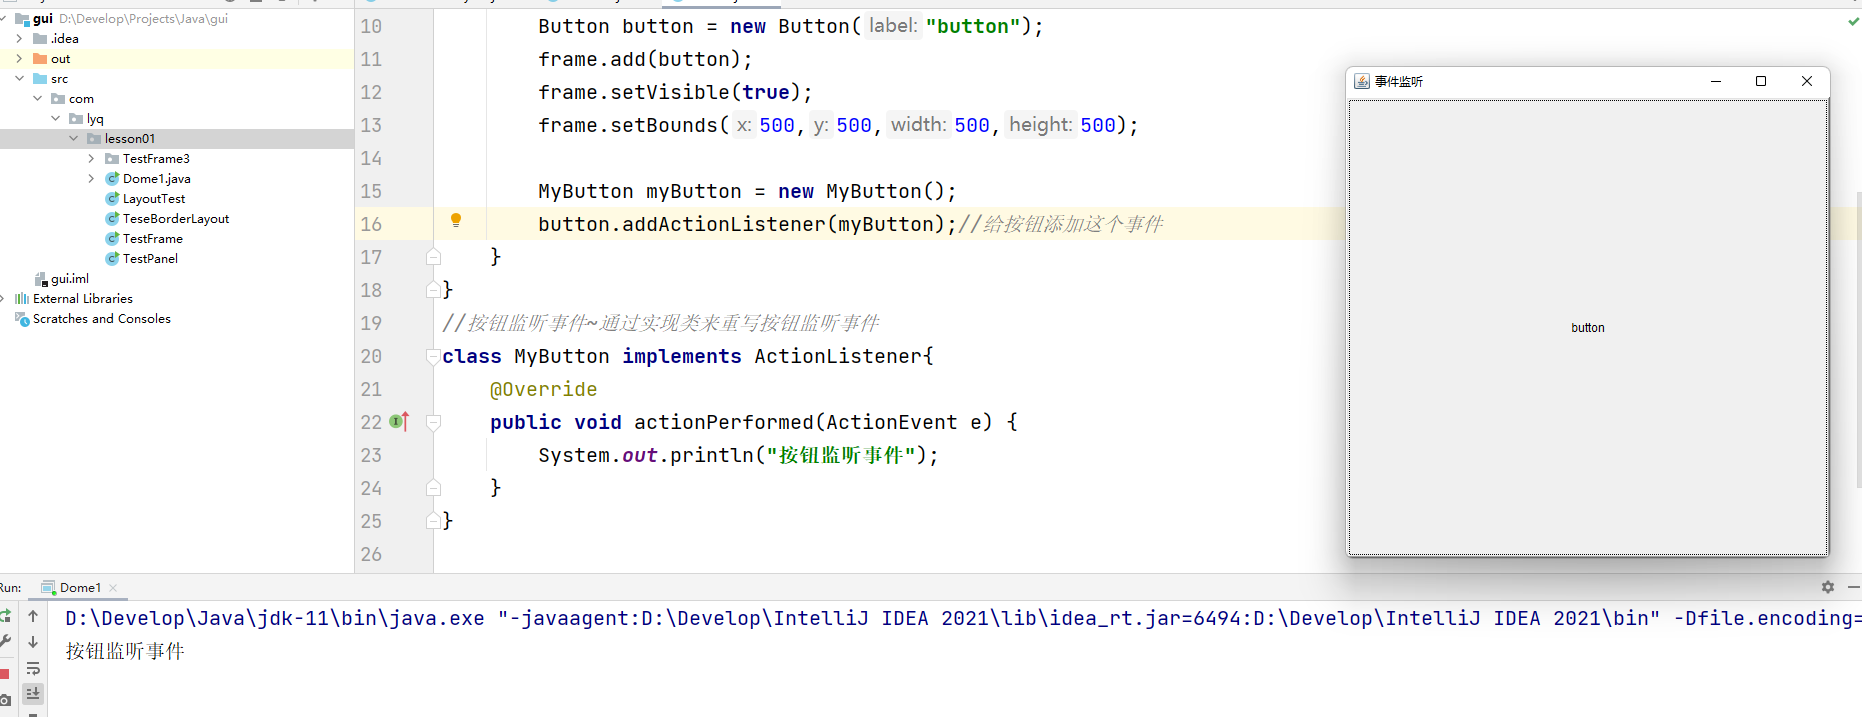Collapse the com package
1862x717 pixels.
37,98
